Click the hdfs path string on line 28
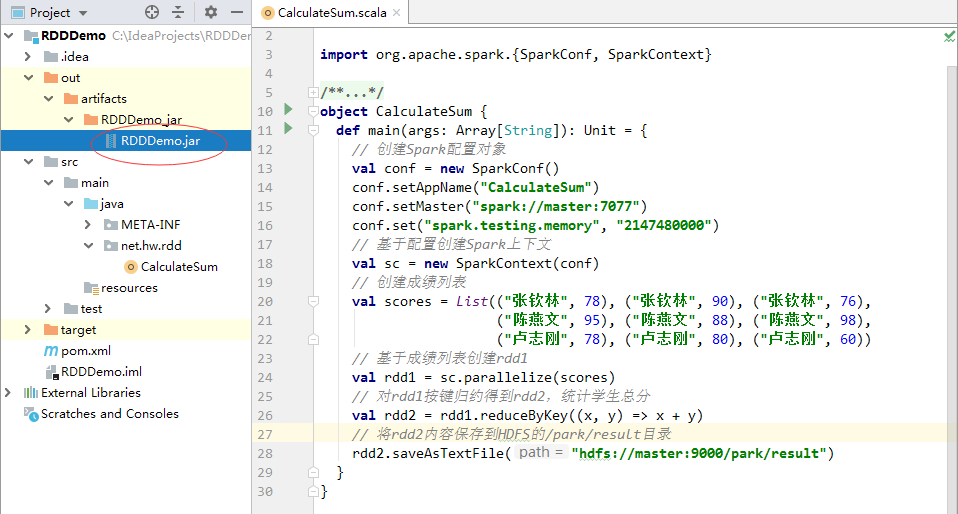 click(699, 453)
